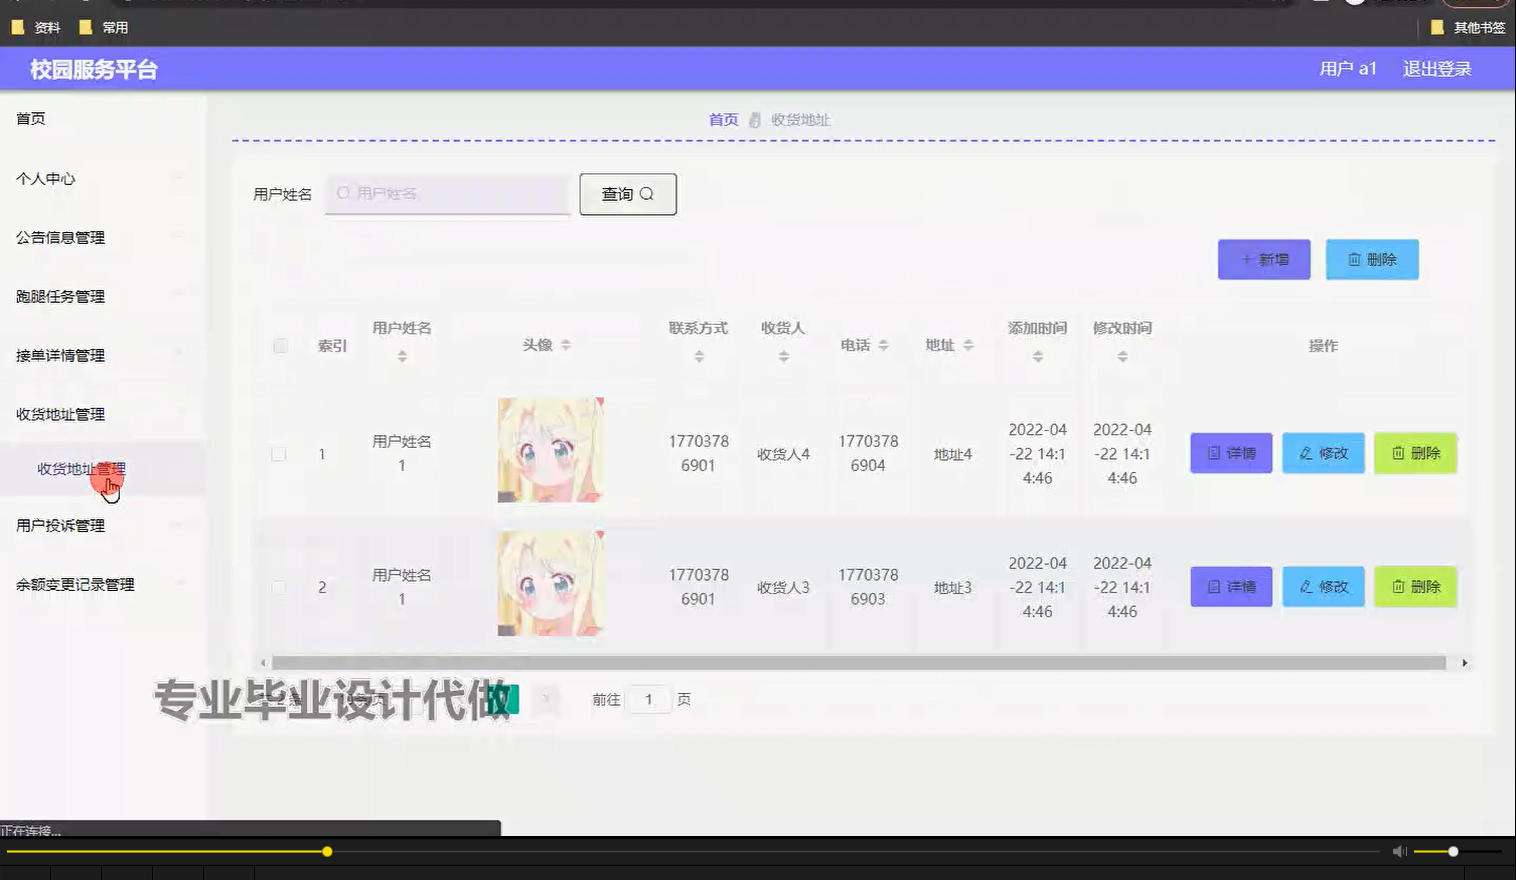
Task: Sort by 收货人 column arrows
Action: click(784, 356)
